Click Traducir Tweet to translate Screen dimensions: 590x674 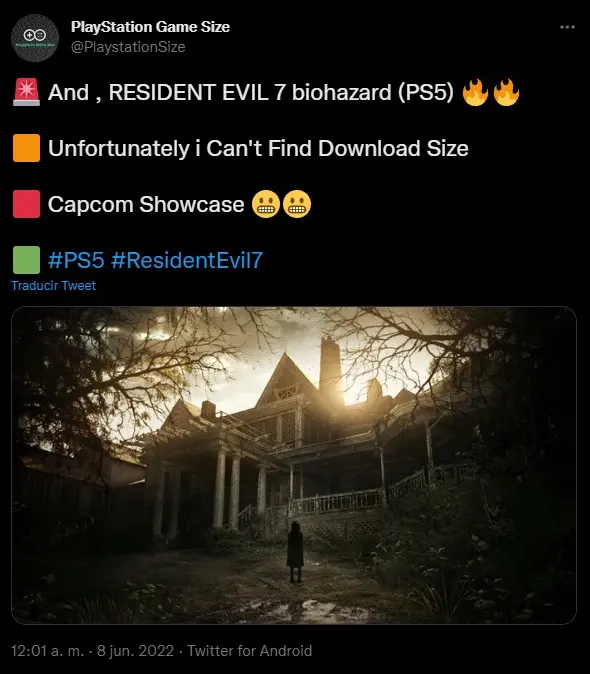tap(53, 285)
